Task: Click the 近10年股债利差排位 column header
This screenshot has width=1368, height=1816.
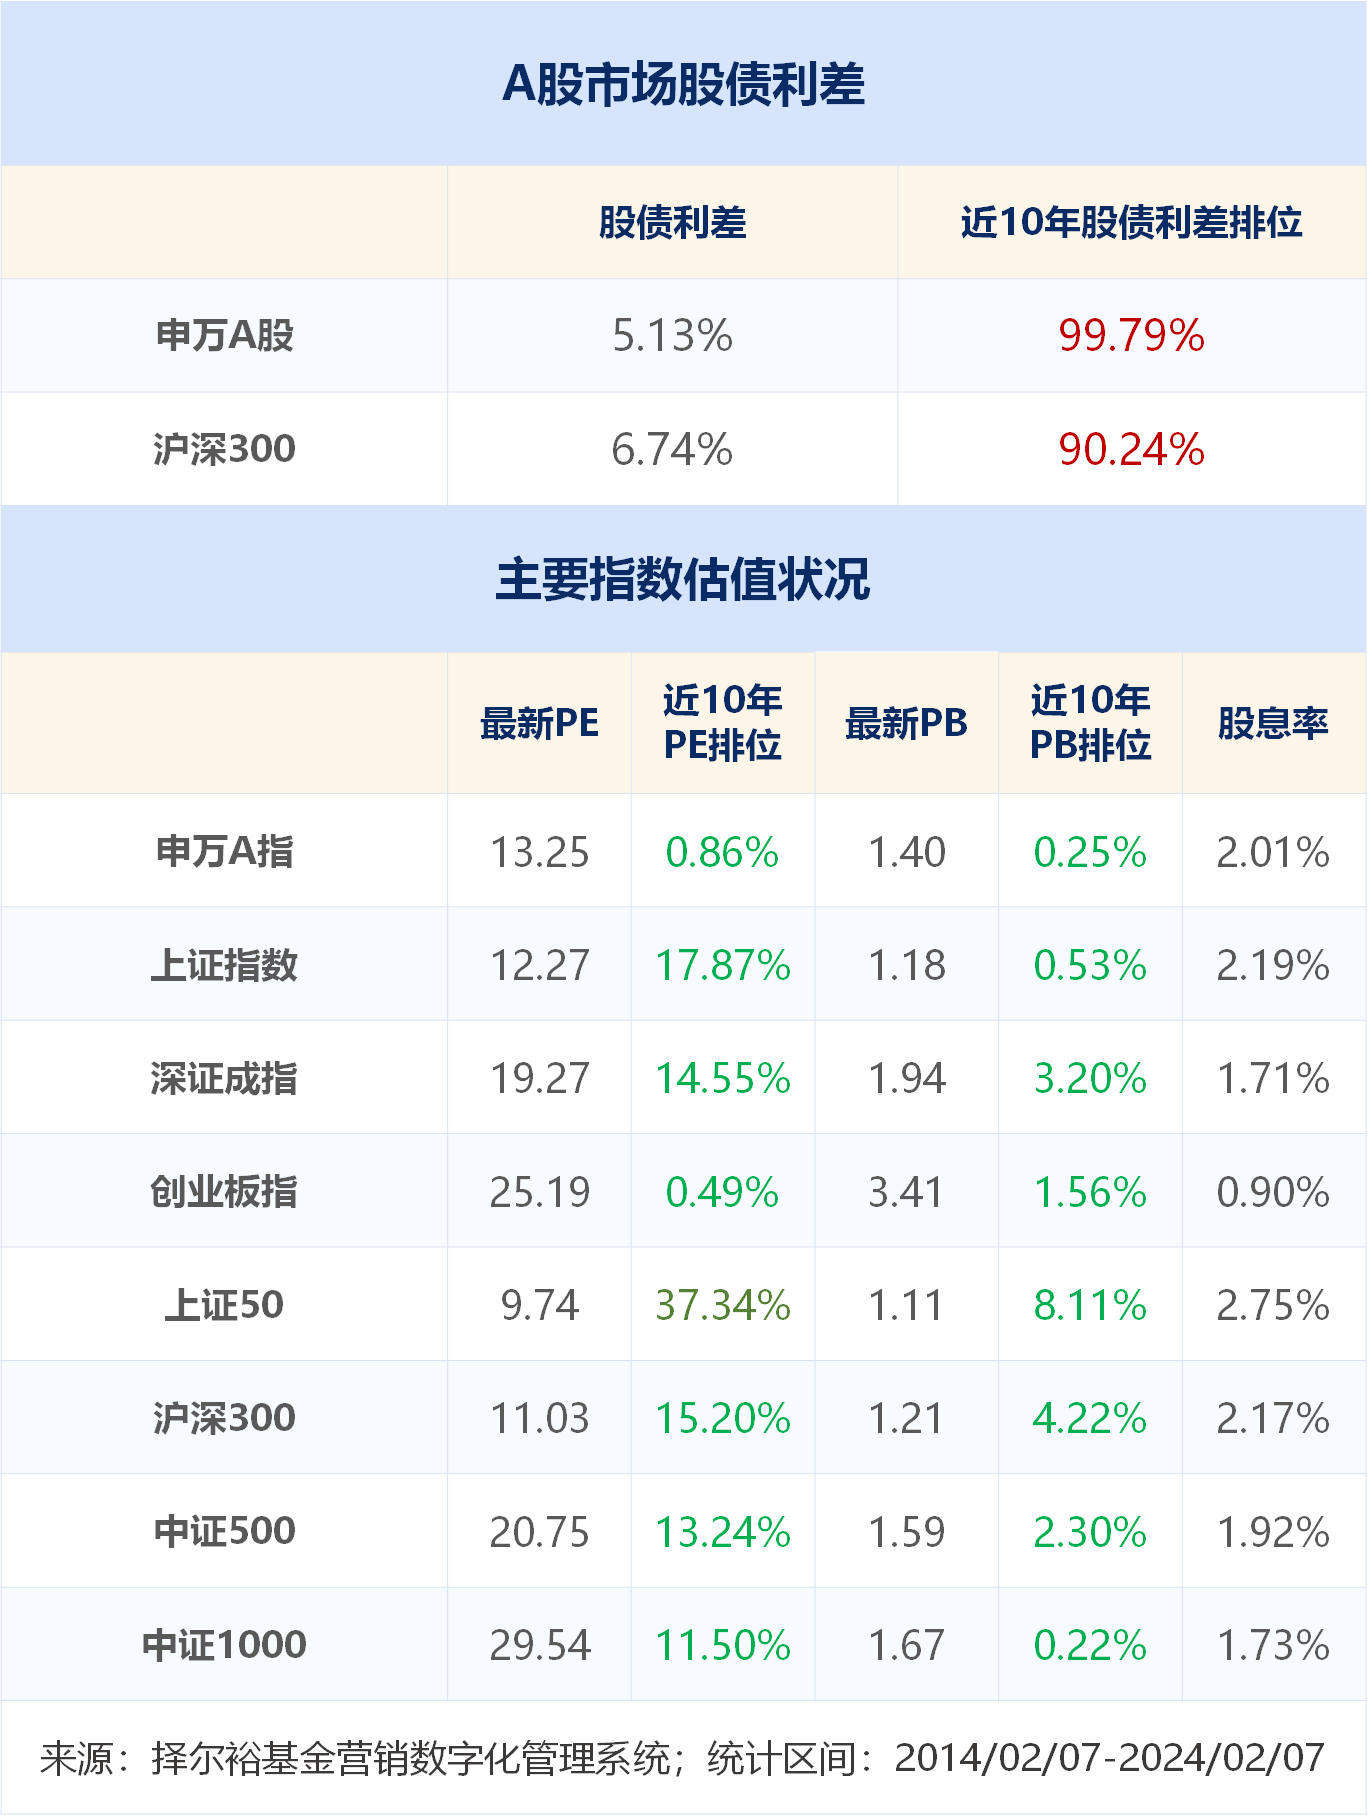Action: 1132,222
